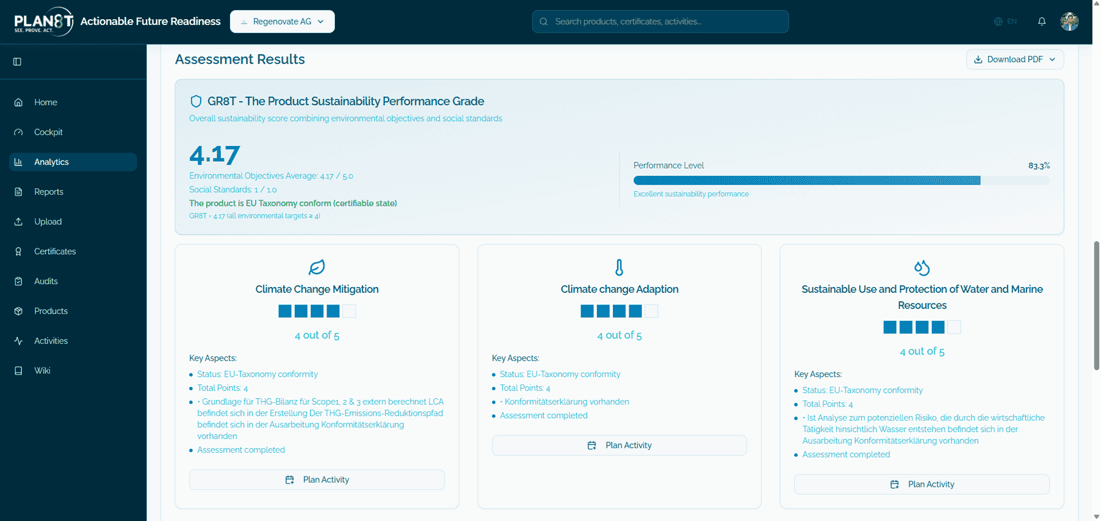Image resolution: width=1101 pixels, height=521 pixels.
Task: Open Cockpit in the sidebar
Action: click(48, 132)
